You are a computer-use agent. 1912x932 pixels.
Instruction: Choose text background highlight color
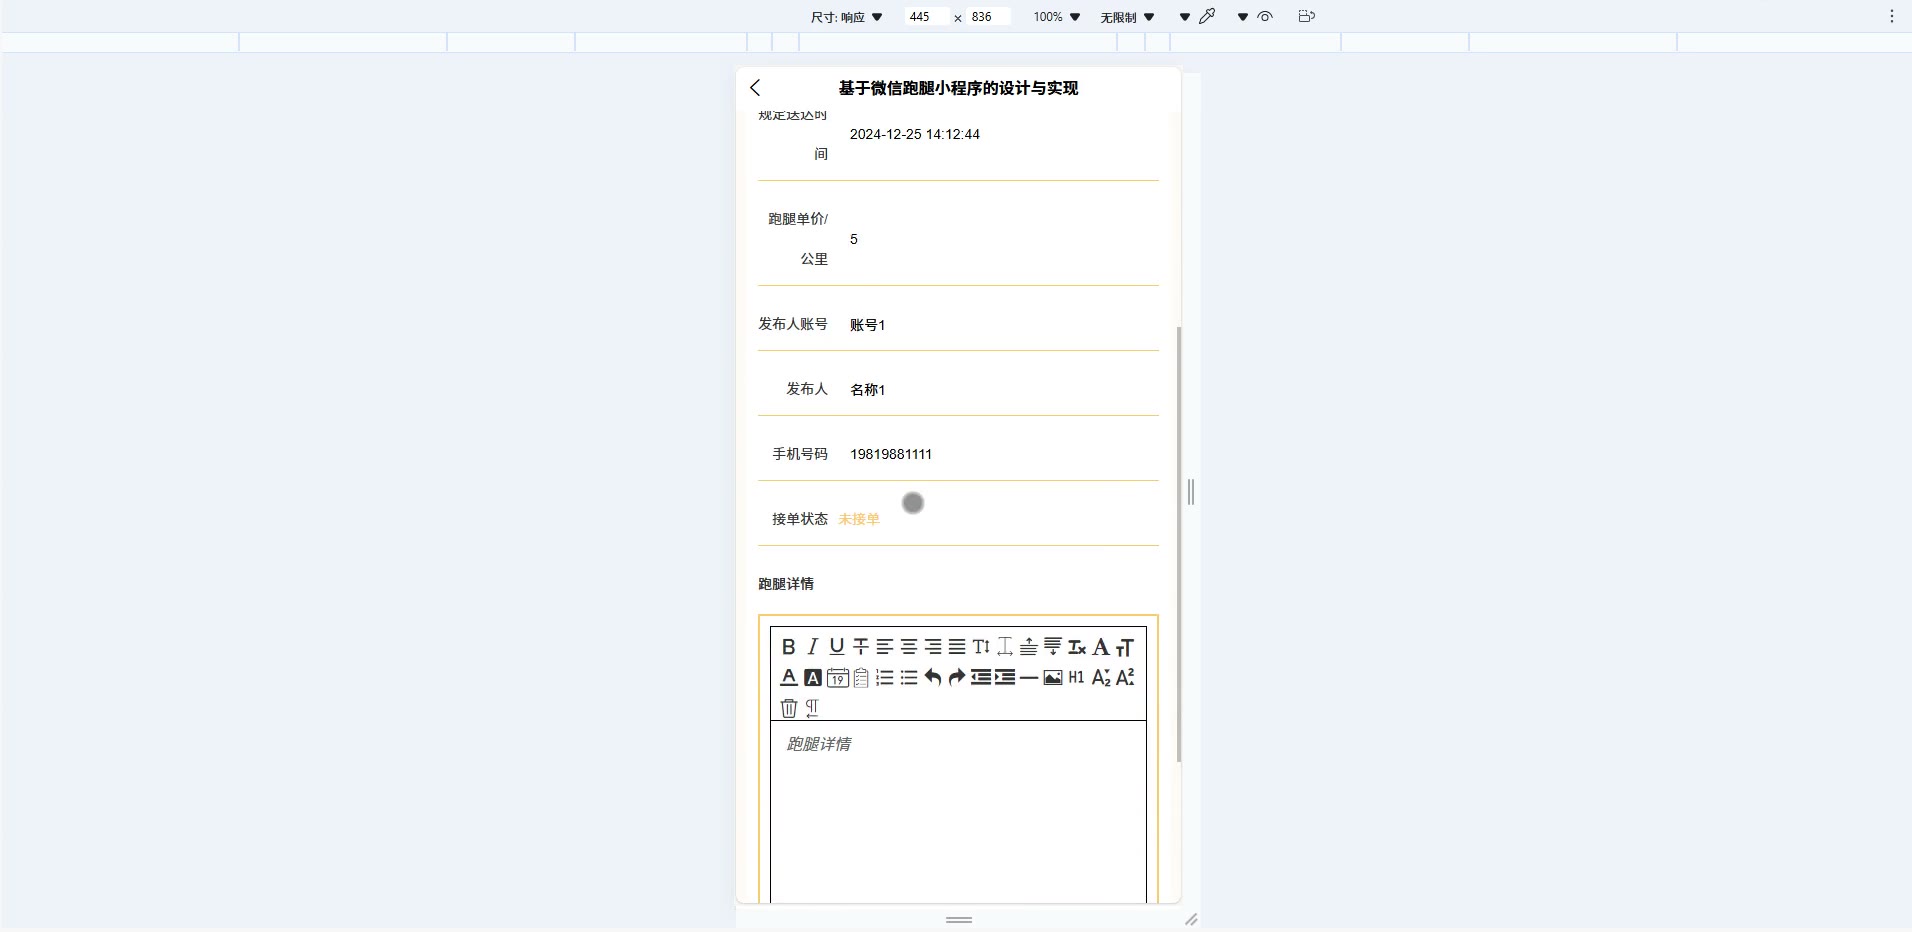[x=813, y=678]
